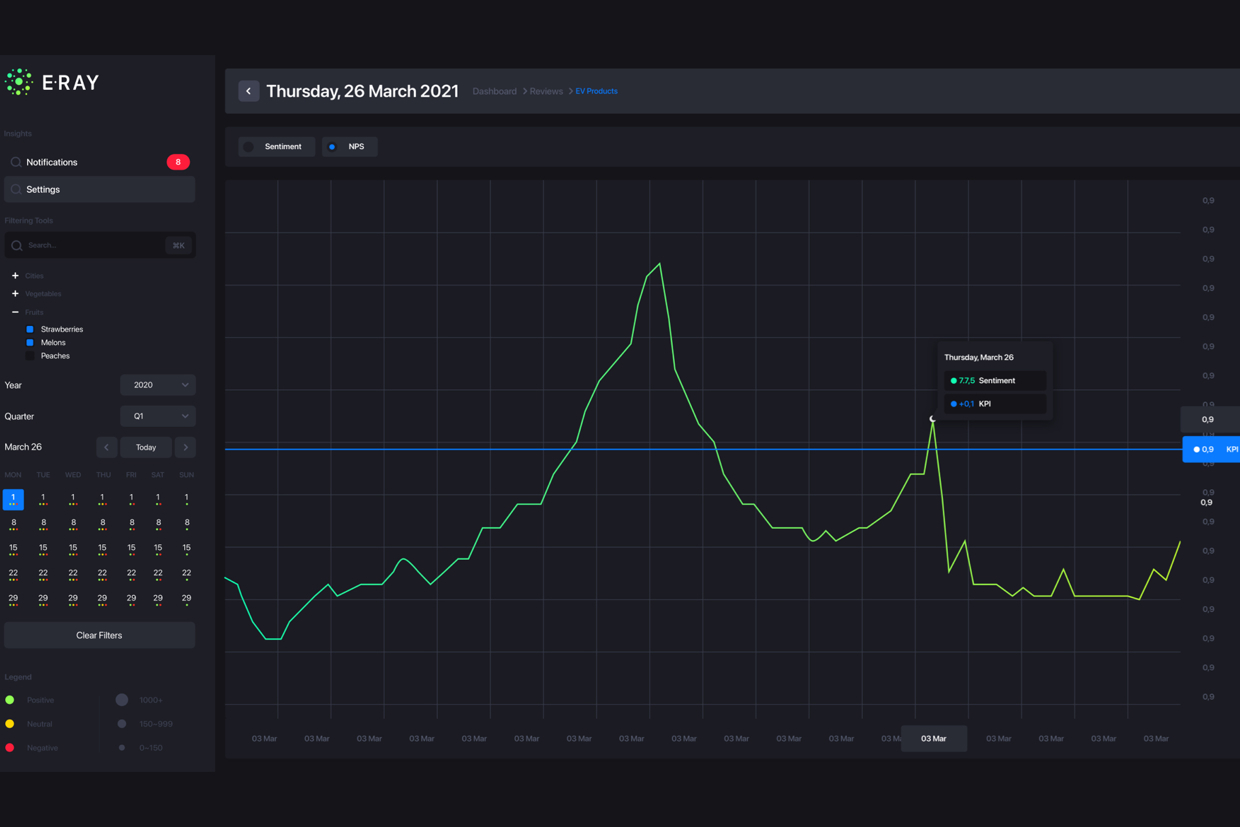The width and height of the screenshot is (1240, 827).
Task: Uncheck the Strawberries filter checkbox
Action: tap(30, 329)
